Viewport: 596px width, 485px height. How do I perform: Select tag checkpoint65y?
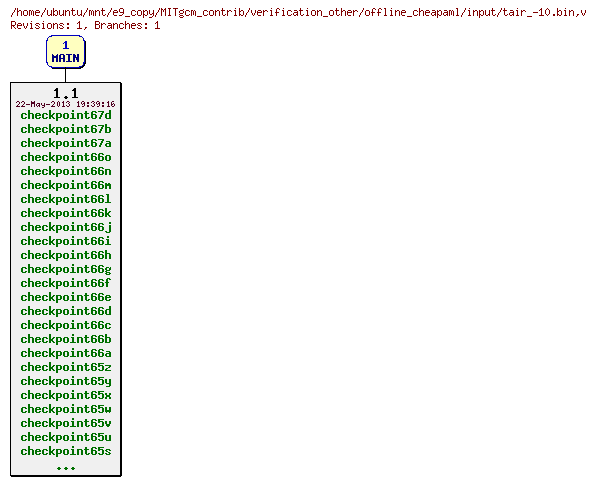tap(66, 381)
